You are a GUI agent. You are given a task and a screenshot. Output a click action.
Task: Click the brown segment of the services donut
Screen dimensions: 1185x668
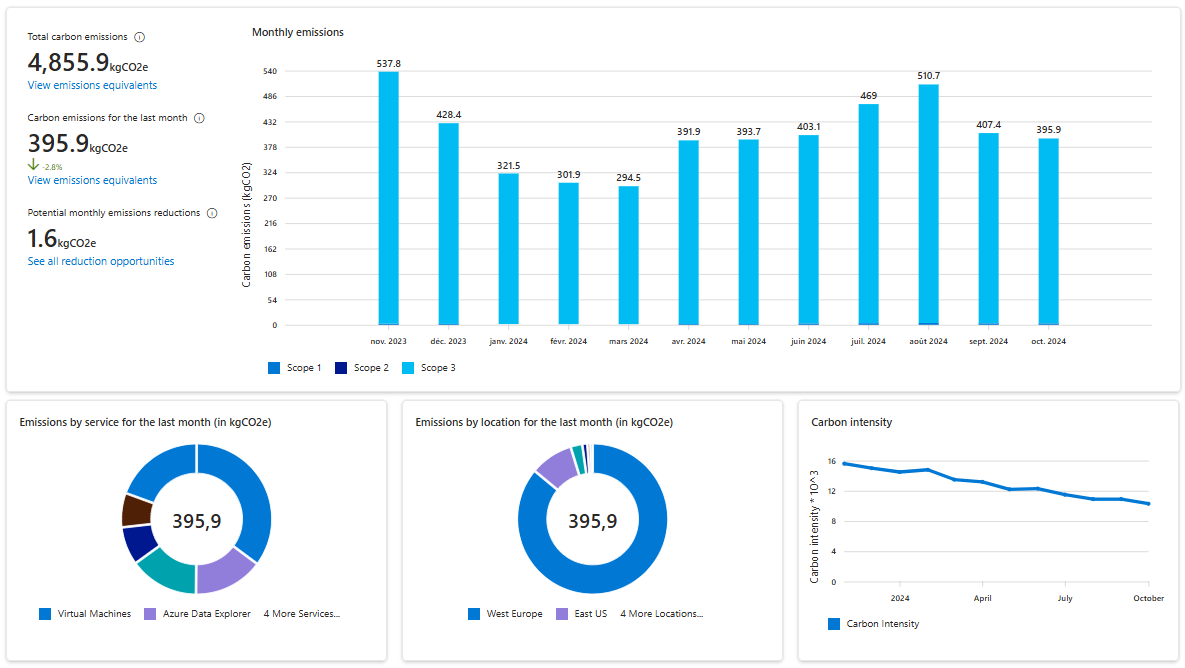pos(135,511)
